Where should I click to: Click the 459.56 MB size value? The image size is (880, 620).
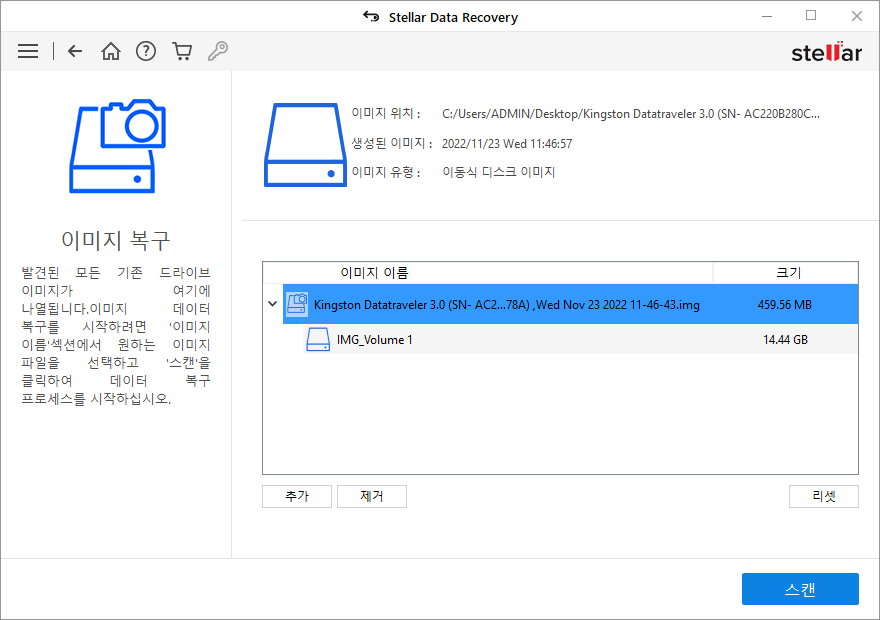(x=785, y=305)
